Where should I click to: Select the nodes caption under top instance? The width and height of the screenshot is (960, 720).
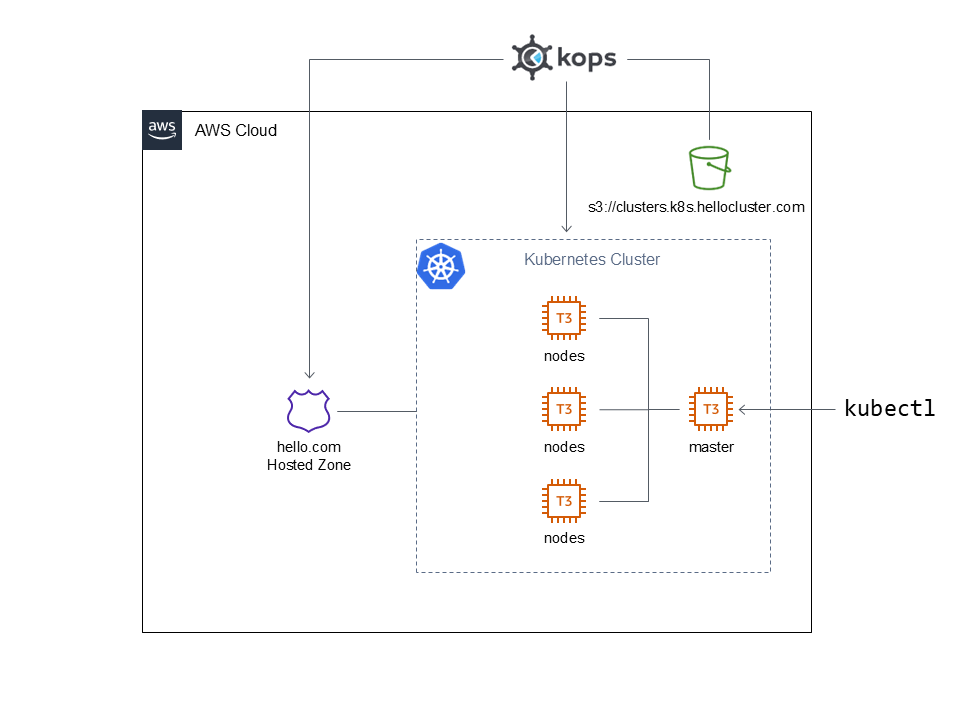coord(564,356)
